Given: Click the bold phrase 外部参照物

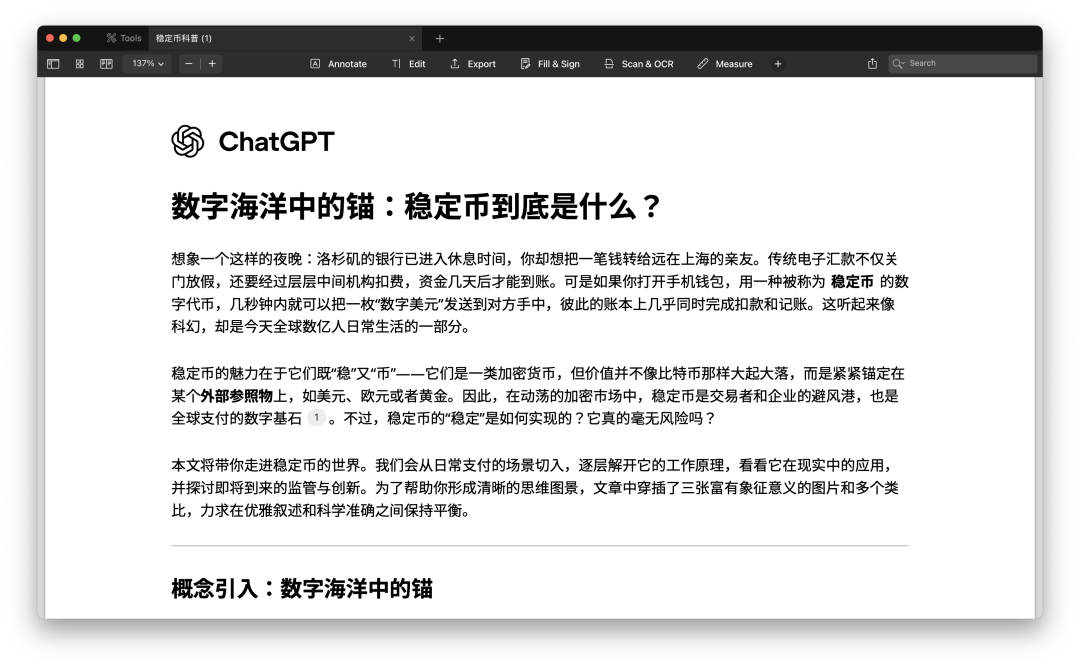Looking at the screenshot, I should 236,396.
